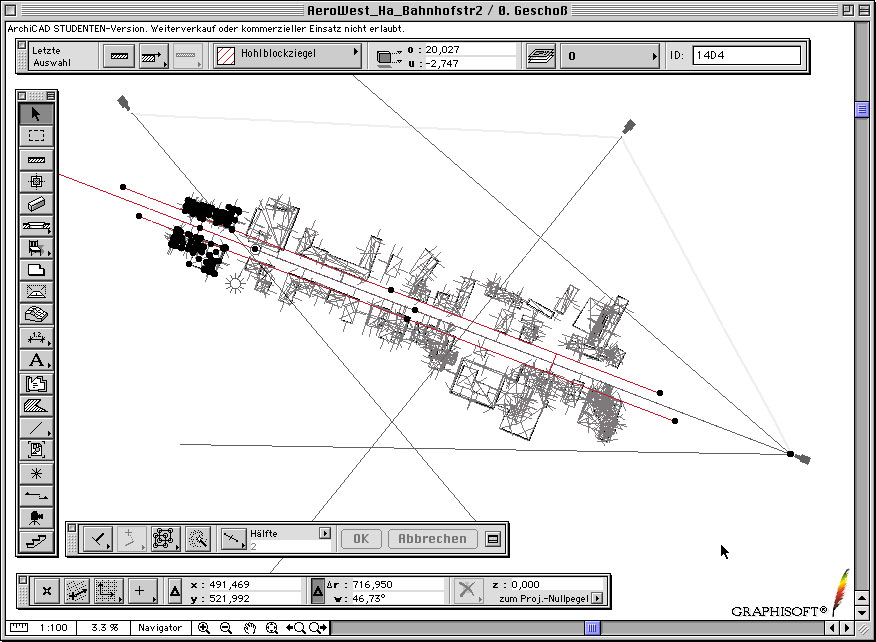Select the Hotspot asterisk tool
The image size is (876, 642).
(36, 473)
